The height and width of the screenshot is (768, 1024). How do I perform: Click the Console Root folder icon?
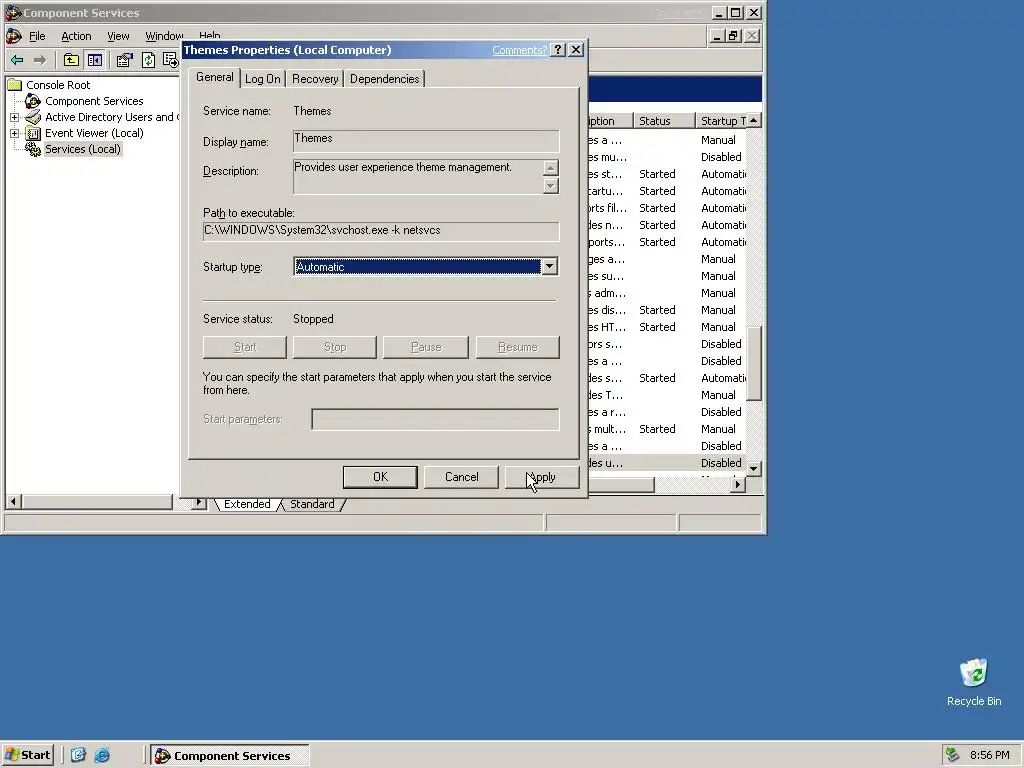click(x=14, y=85)
